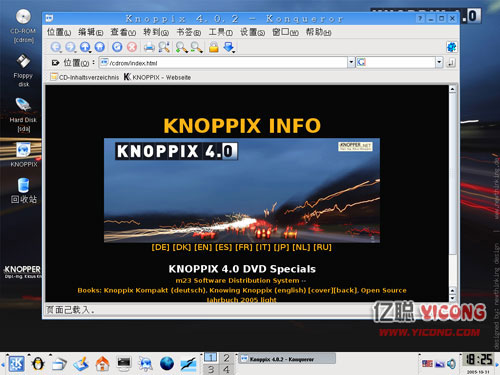Click the [FR] language link

(x=244, y=247)
